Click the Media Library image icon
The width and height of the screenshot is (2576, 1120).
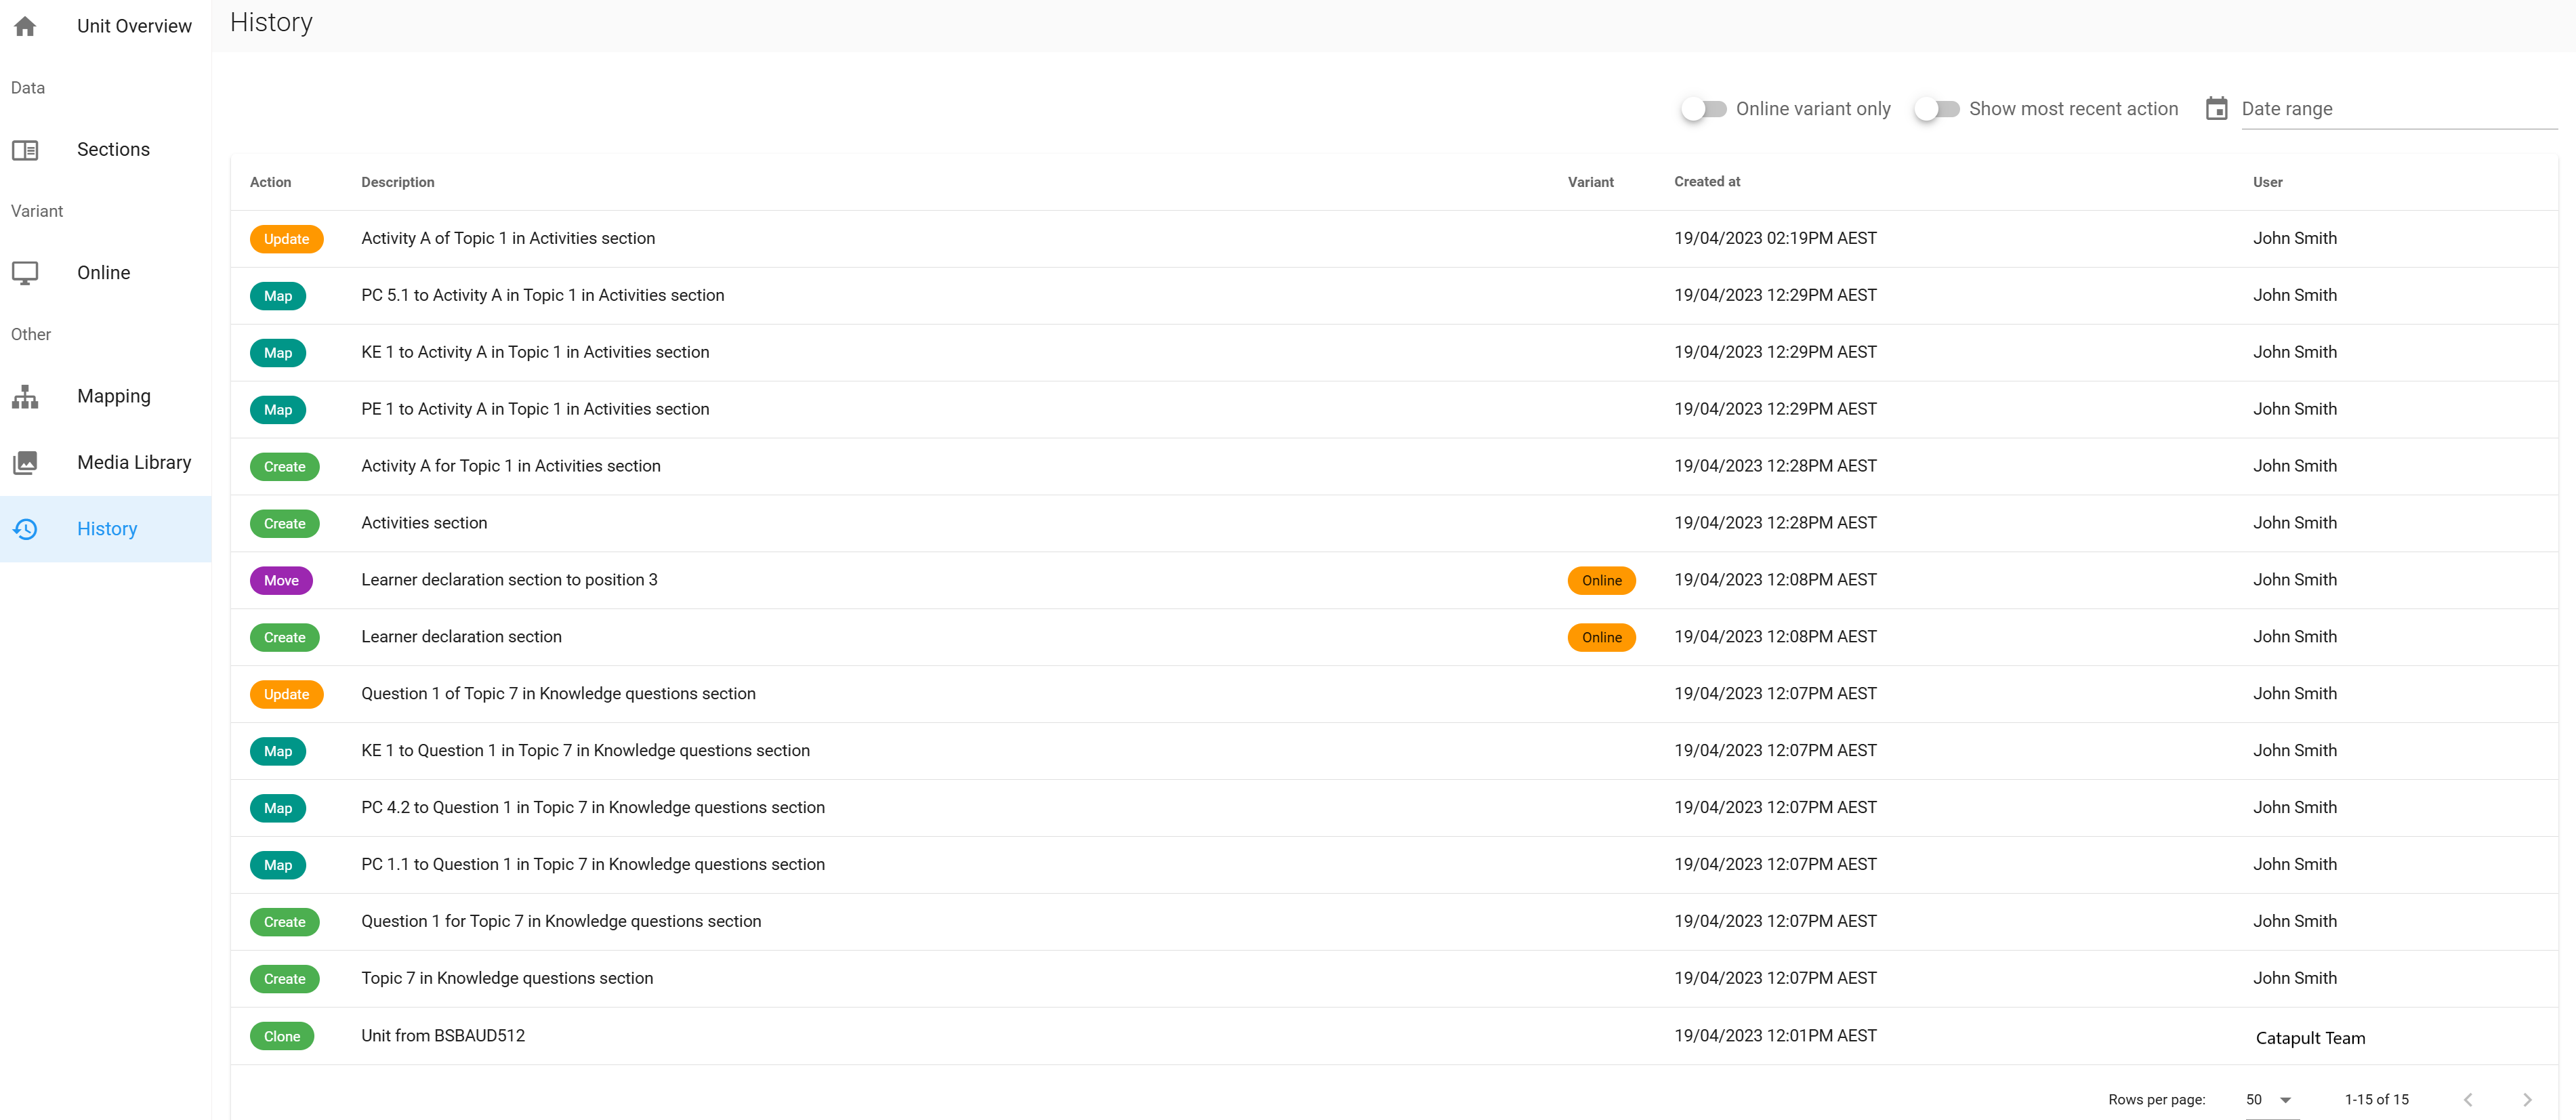(25, 463)
